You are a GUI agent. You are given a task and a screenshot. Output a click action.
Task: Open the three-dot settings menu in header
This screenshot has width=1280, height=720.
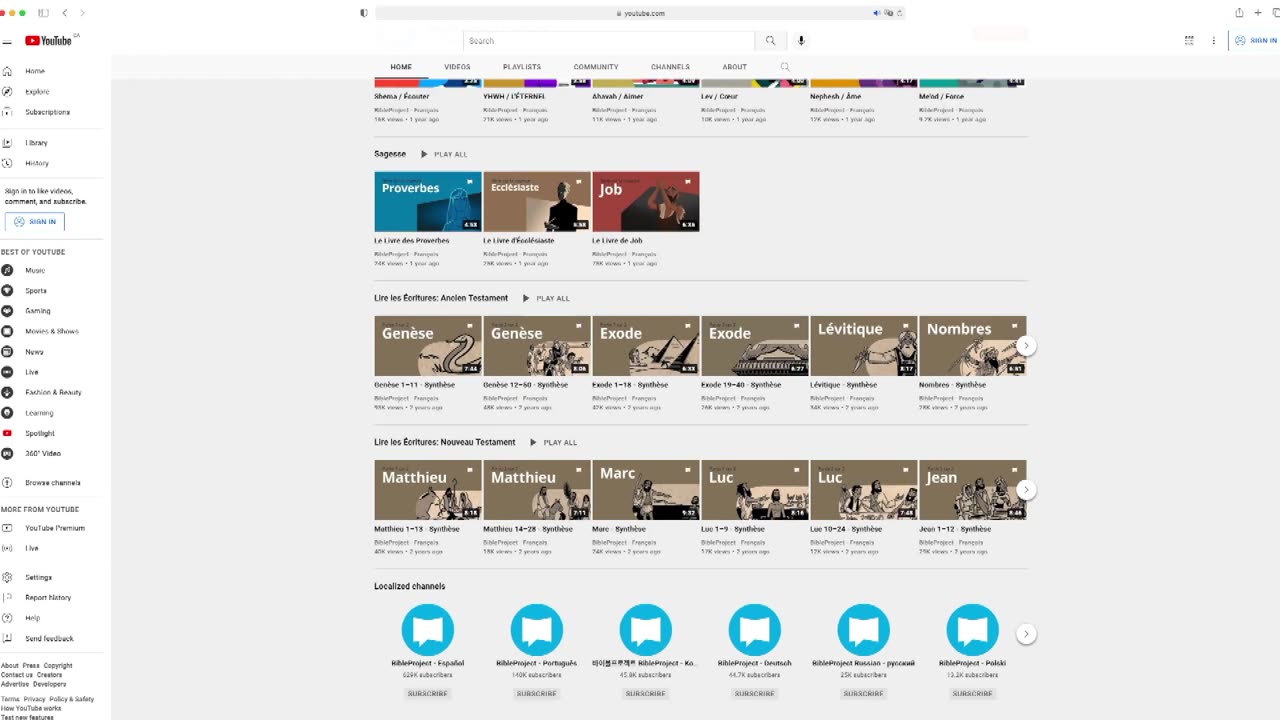pyautogui.click(x=1214, y=41)
